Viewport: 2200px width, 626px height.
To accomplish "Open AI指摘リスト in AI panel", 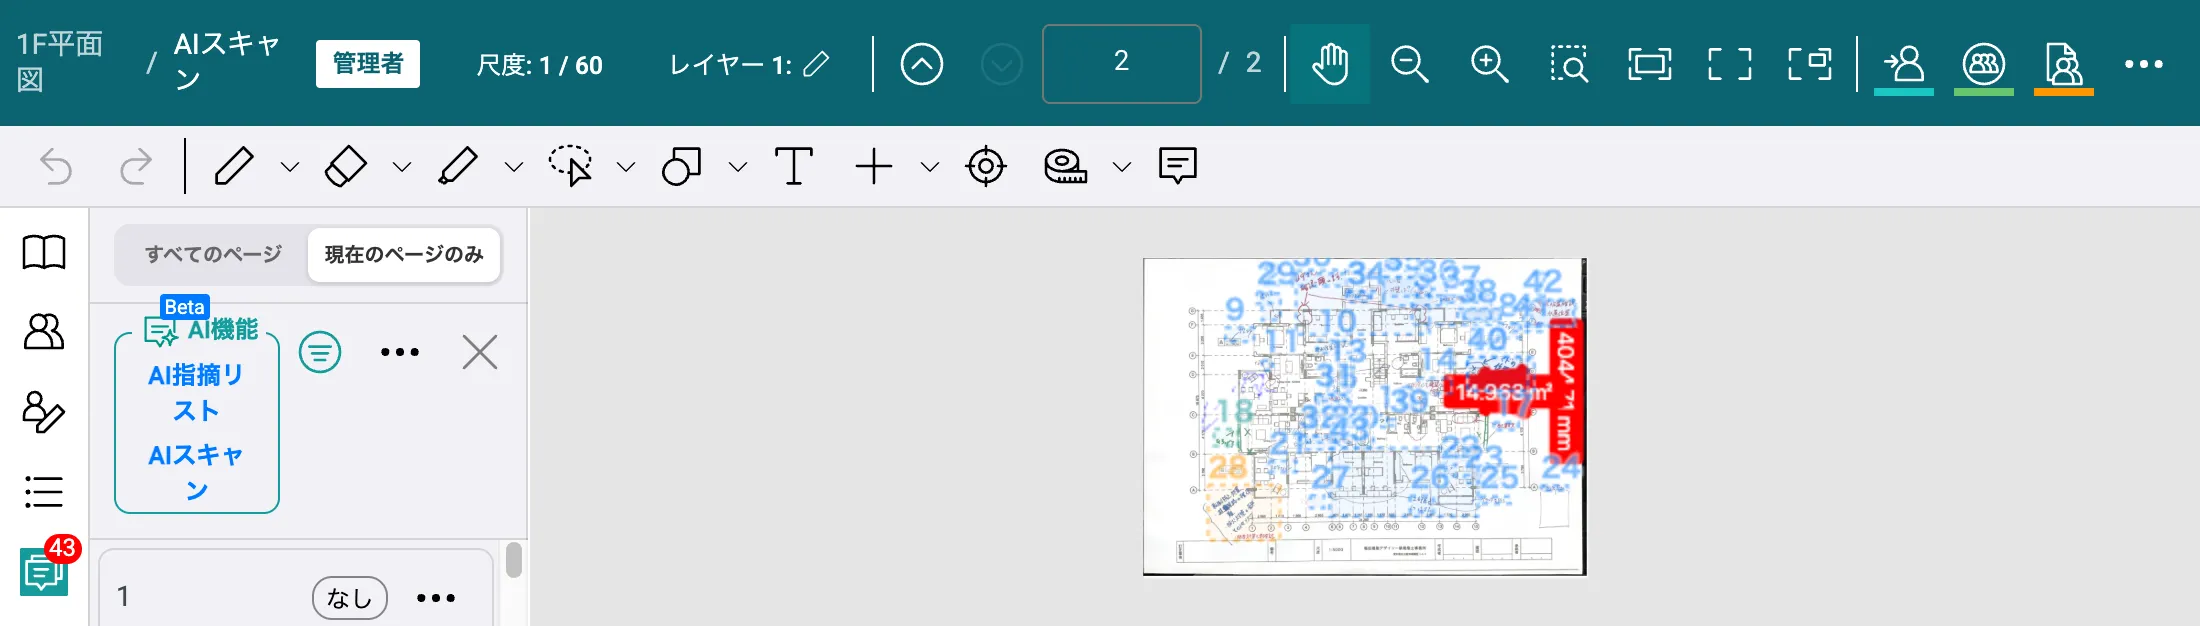I will pos(196,393).
